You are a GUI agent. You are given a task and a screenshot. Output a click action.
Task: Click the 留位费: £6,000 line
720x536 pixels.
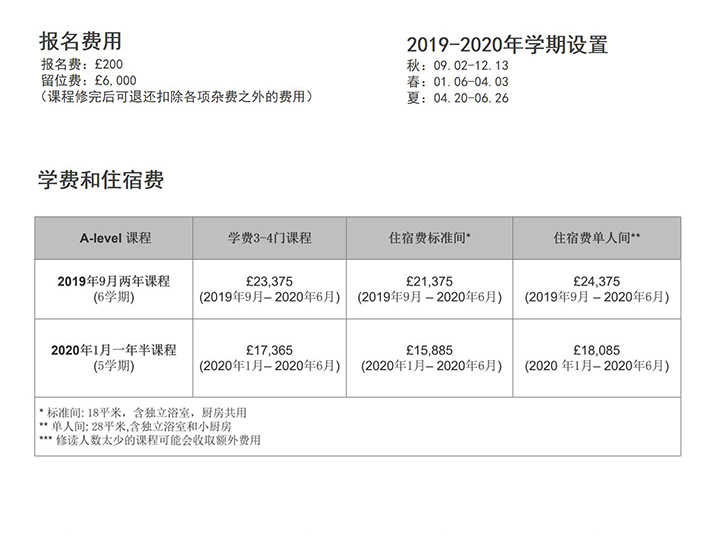(88, 80)
